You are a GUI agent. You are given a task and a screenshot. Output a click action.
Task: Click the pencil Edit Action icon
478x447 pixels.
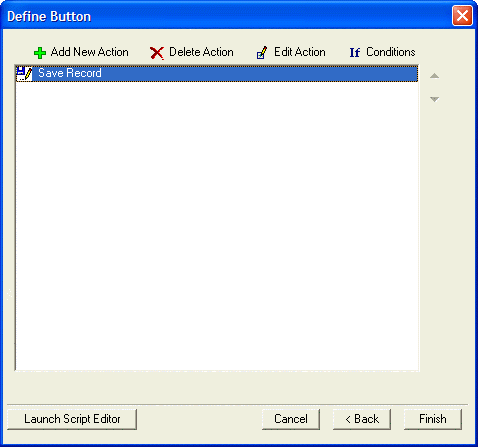click(x=262, y=53)
